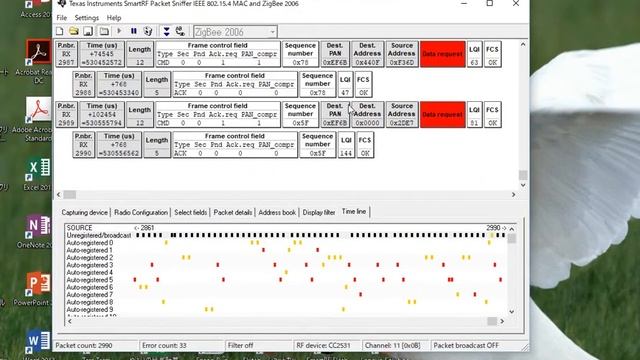This screenshot has width=640, height=360.
Task: Click the Dest. Address 0x0000 cell
Action: (367, 114)
